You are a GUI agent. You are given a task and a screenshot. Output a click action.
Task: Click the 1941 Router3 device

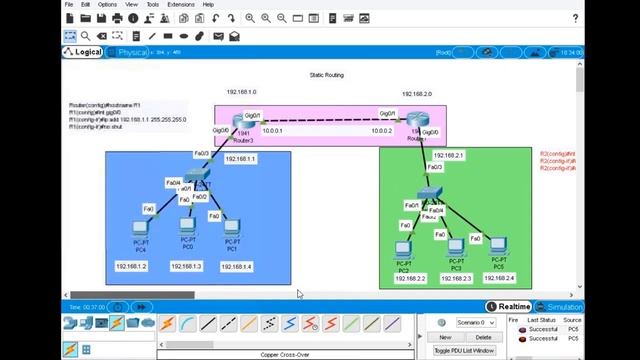click(243, 122)
